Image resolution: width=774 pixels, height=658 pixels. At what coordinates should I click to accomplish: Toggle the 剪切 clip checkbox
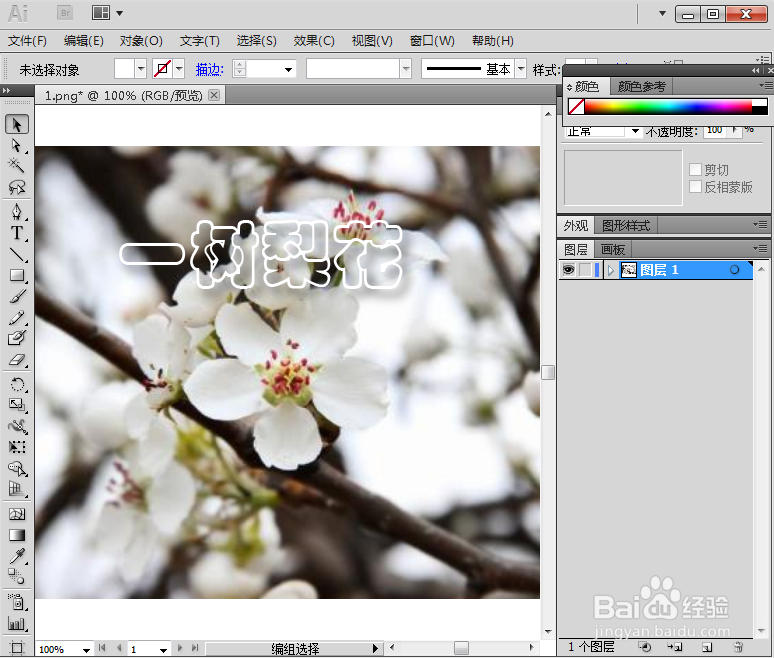[x=695, y=170]
